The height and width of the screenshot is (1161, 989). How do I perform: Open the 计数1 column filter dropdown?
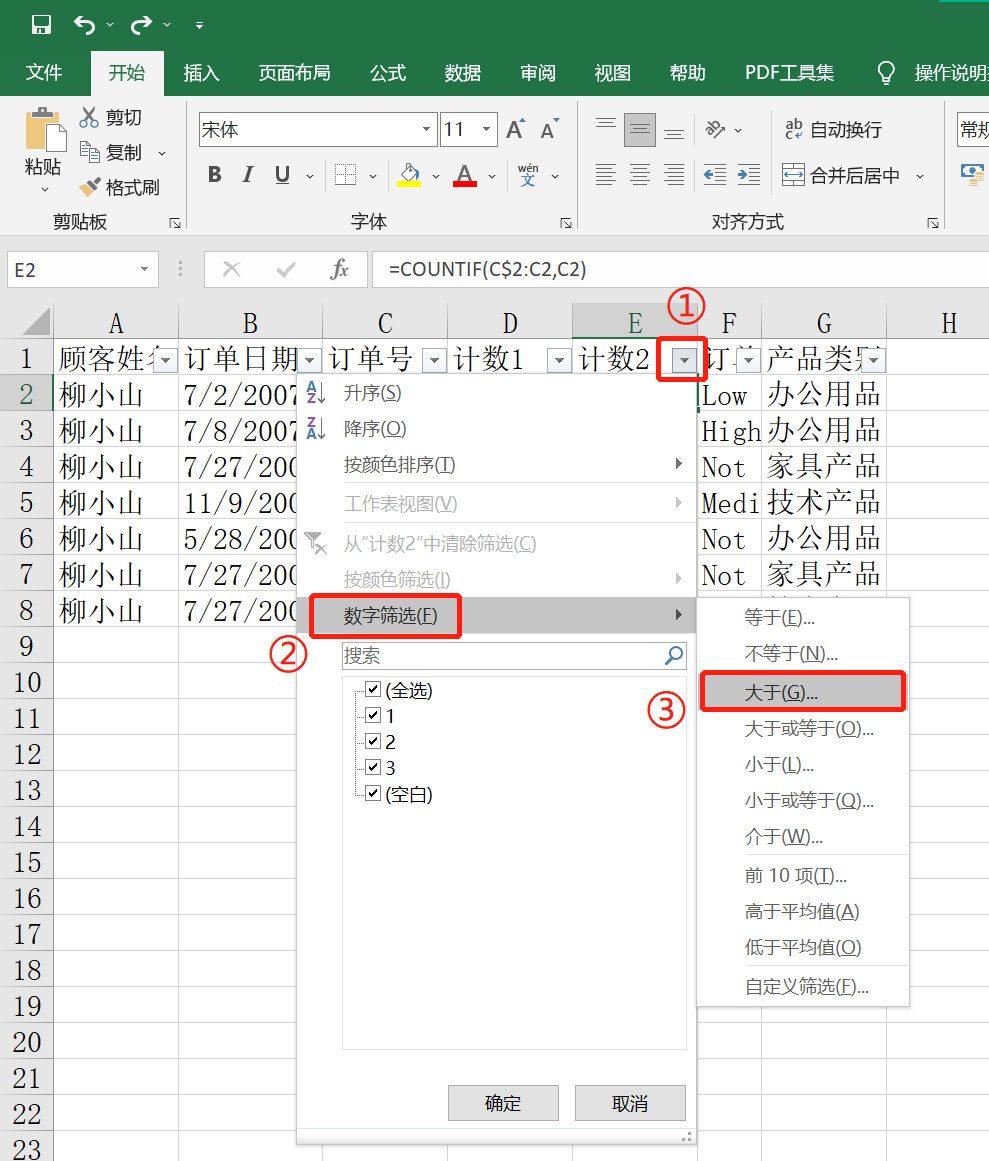coord(560,361)
